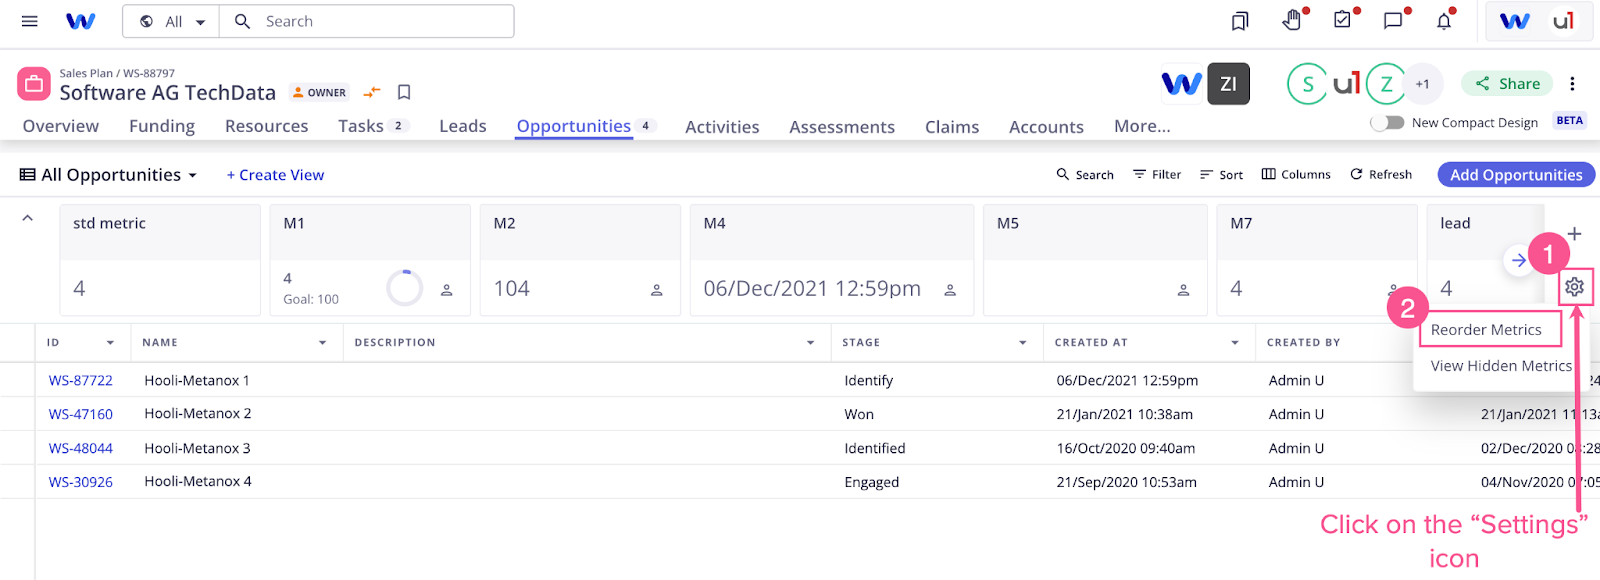Switch to the Overview tab
Image resolution: width=1600 pixels, height=580 pixels.
[x=61, y=126]
